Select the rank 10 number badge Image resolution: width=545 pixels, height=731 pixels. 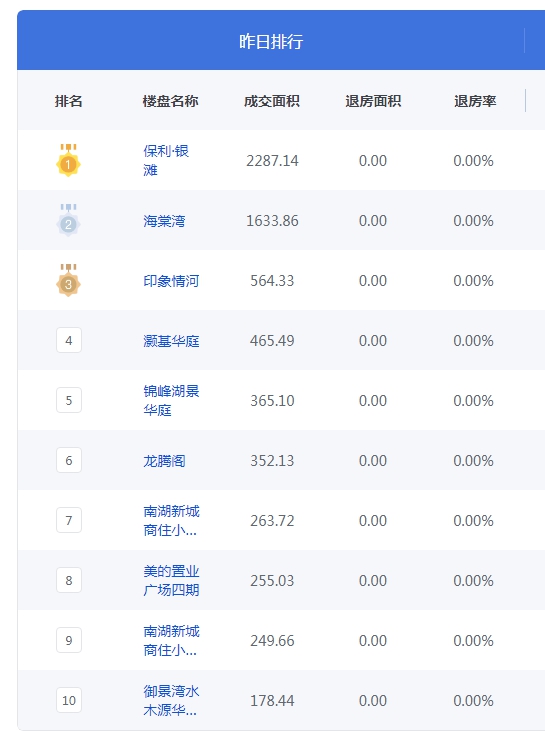point(69,700)
